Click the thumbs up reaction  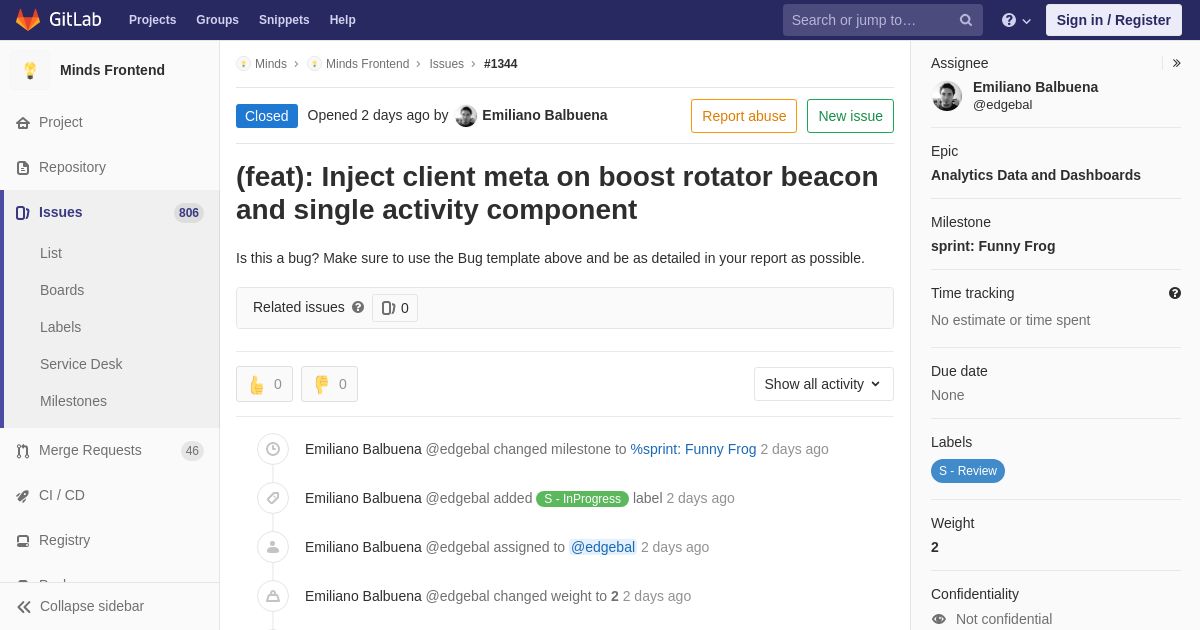coord(265,384)
